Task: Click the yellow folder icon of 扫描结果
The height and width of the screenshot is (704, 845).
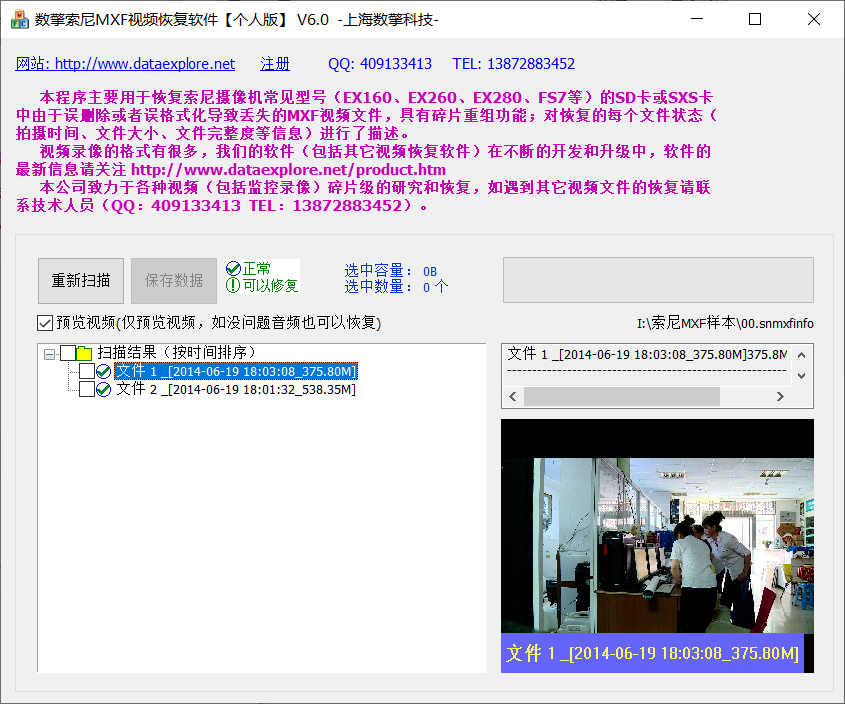Action: coord(85,353)
